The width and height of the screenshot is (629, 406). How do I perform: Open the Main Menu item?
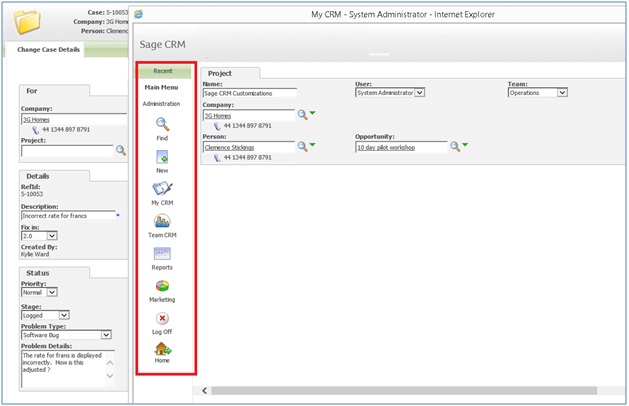161,87
